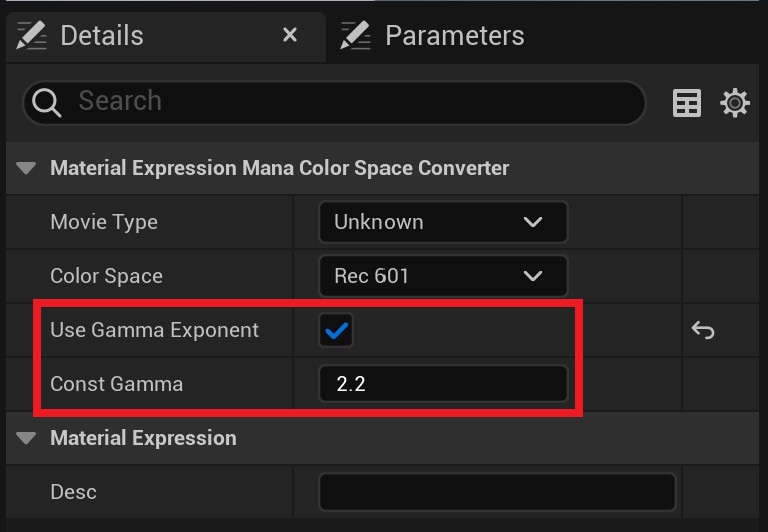
Task: Click the Details tab pencil icon
Action: click(32, 36)
